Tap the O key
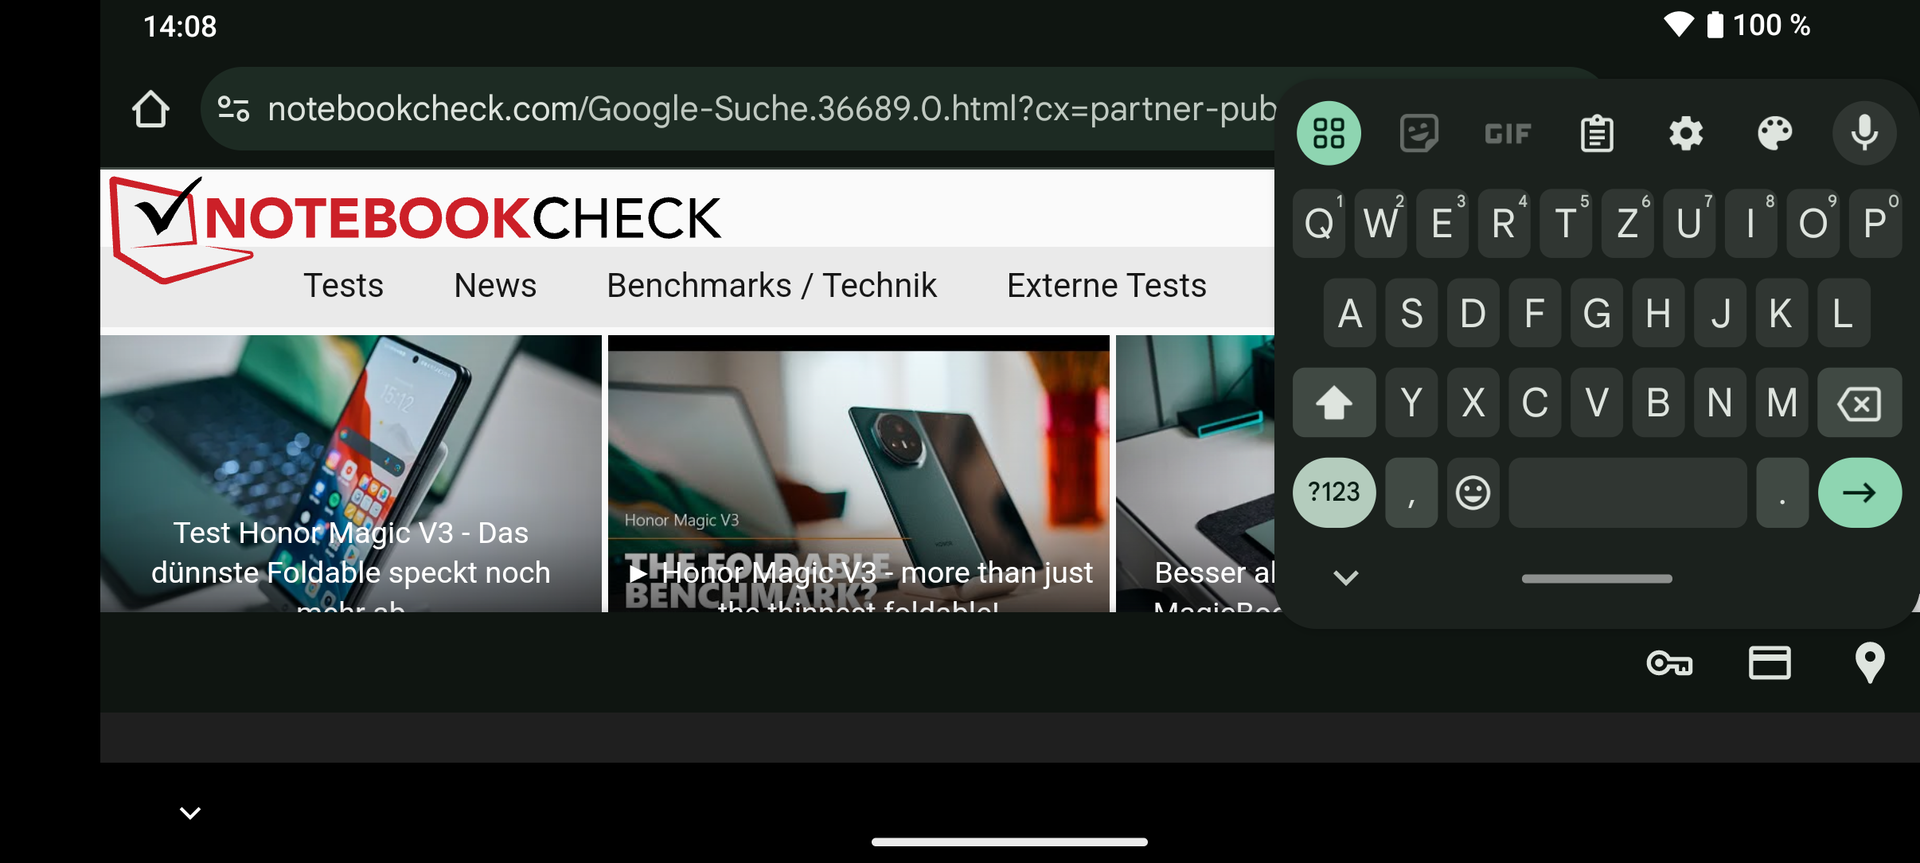The width and height of the screenshot is (1920, 863). (1813, 224)
